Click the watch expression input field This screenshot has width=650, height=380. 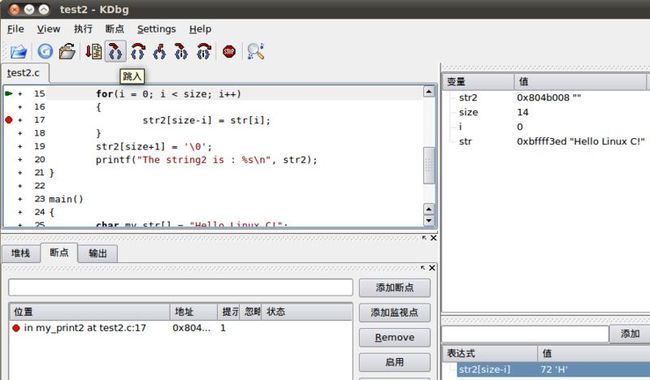[525, 334]
